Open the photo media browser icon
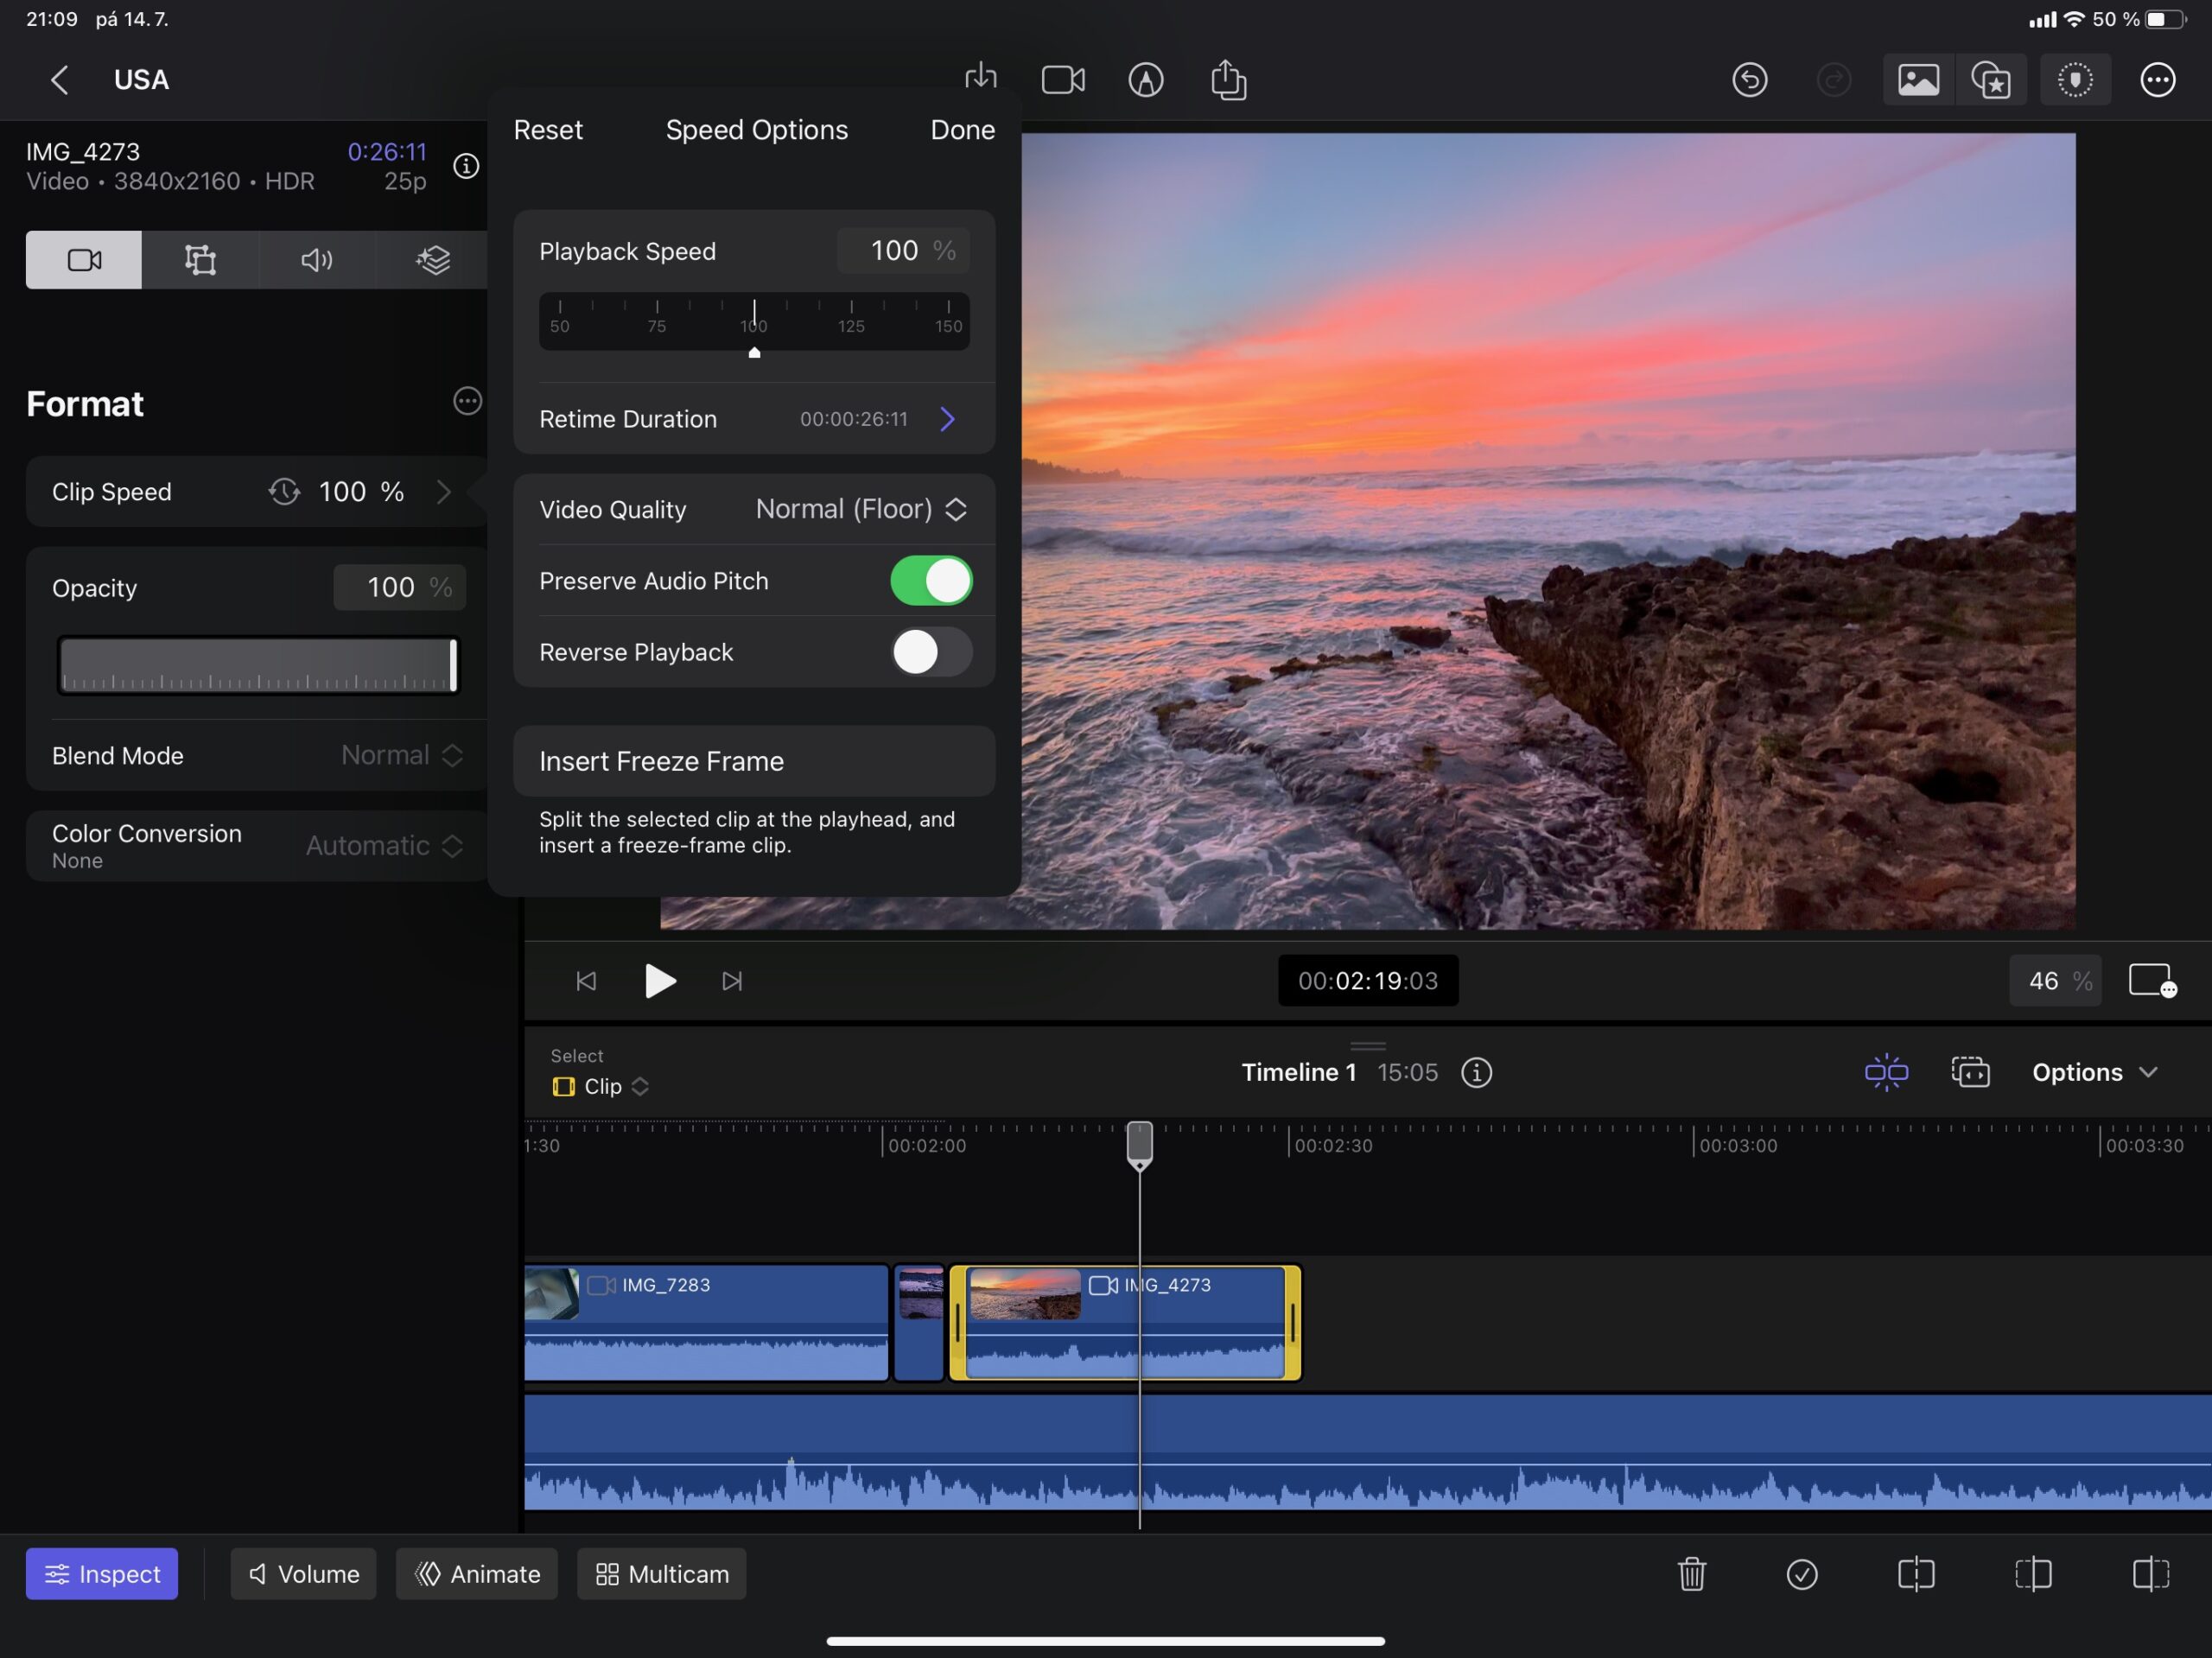2212x1658 pixels. [1917, 80]
